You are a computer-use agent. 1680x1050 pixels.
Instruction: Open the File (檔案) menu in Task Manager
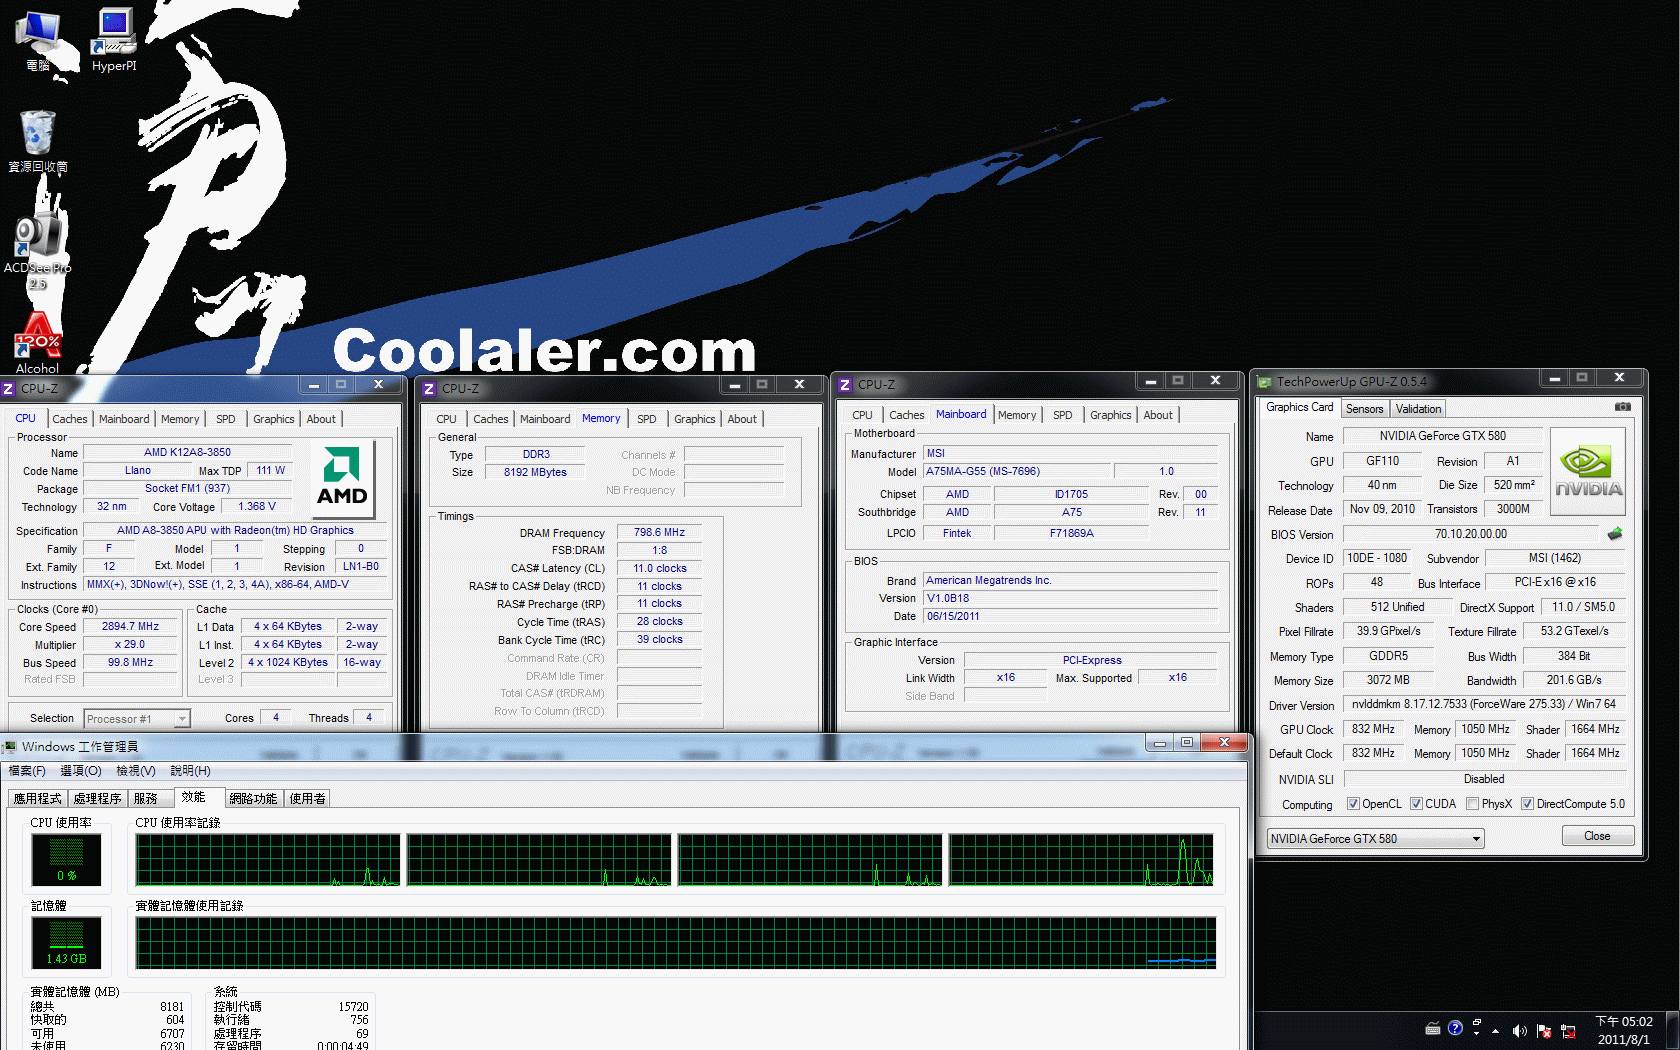pos(27,771)
